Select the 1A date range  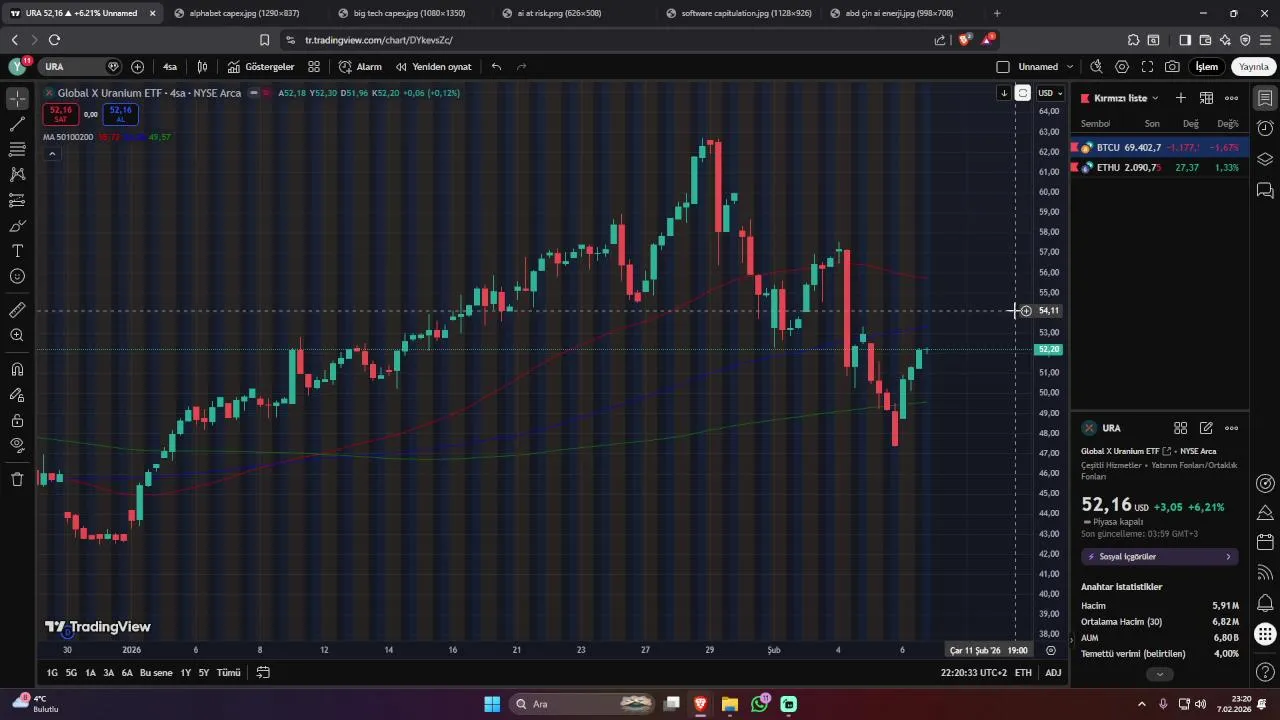(90, 673)
